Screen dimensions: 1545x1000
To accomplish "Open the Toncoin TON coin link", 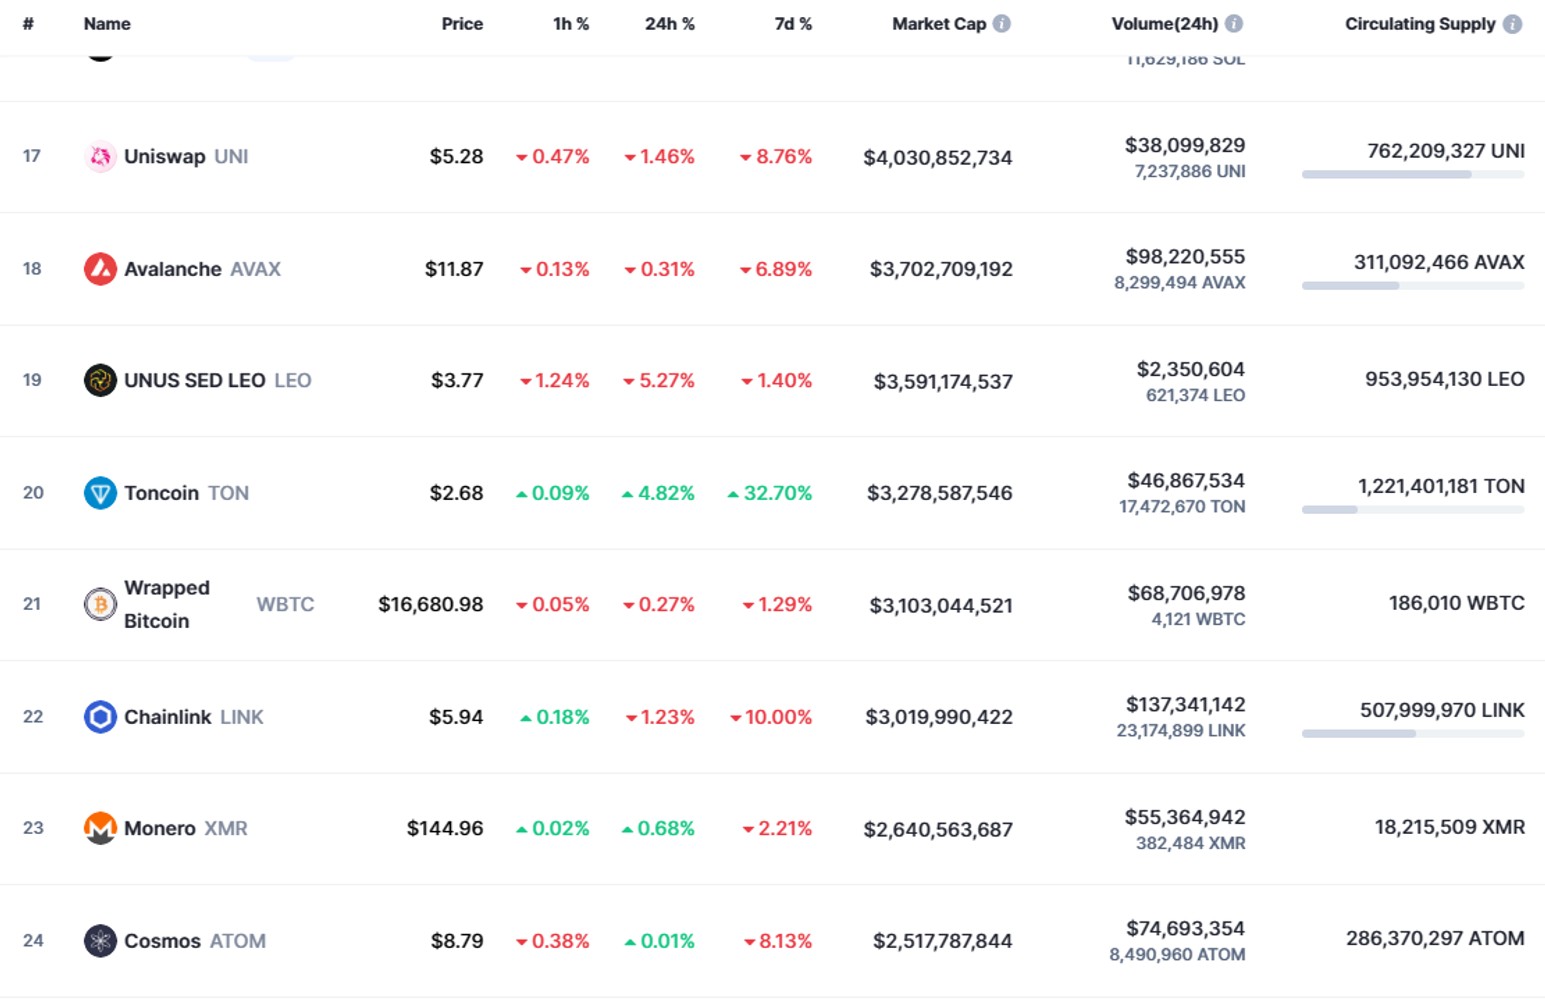I will point(186,493).
